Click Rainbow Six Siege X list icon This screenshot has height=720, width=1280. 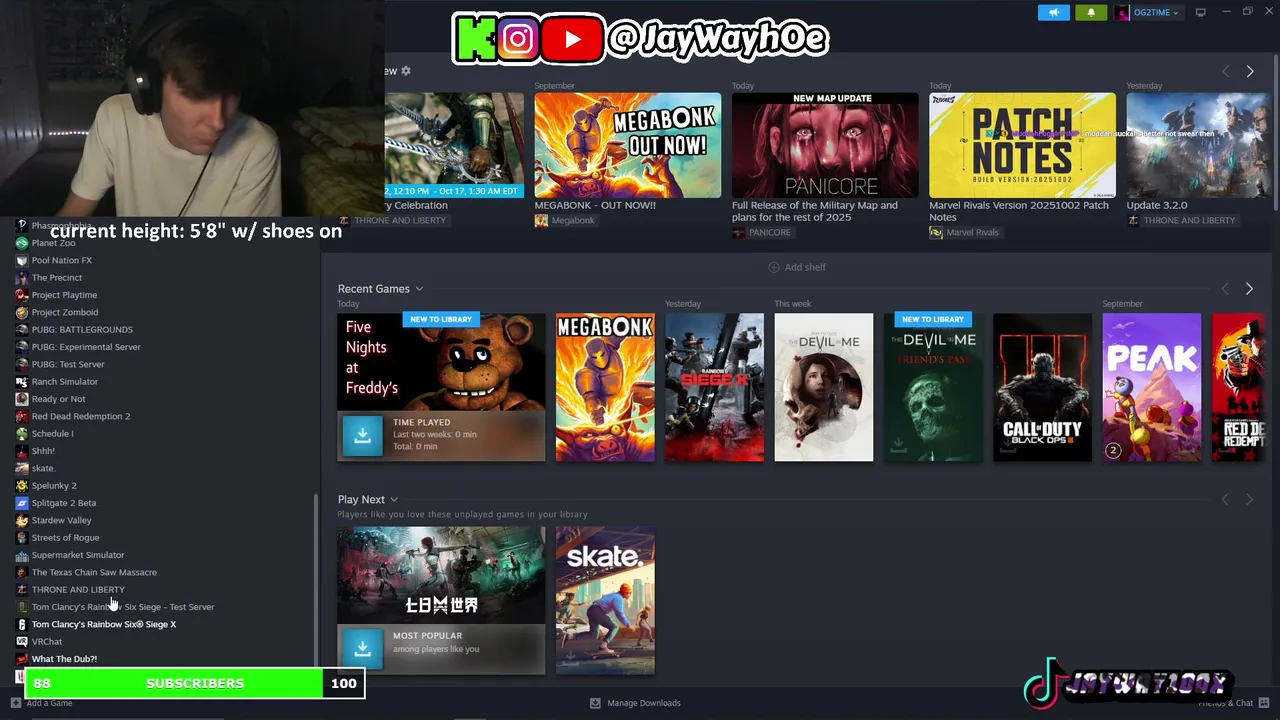[22, 624]
